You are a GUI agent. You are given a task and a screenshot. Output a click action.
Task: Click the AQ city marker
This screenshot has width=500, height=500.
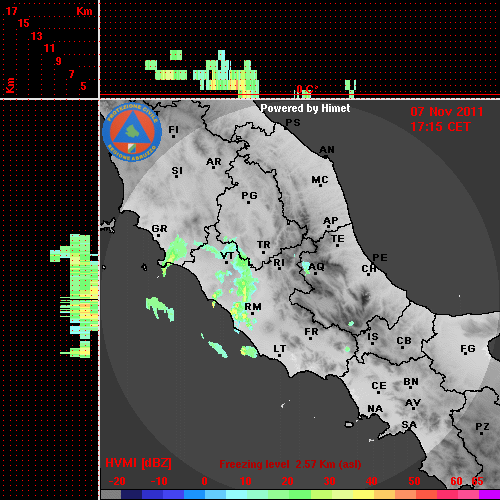coord(316,268)
